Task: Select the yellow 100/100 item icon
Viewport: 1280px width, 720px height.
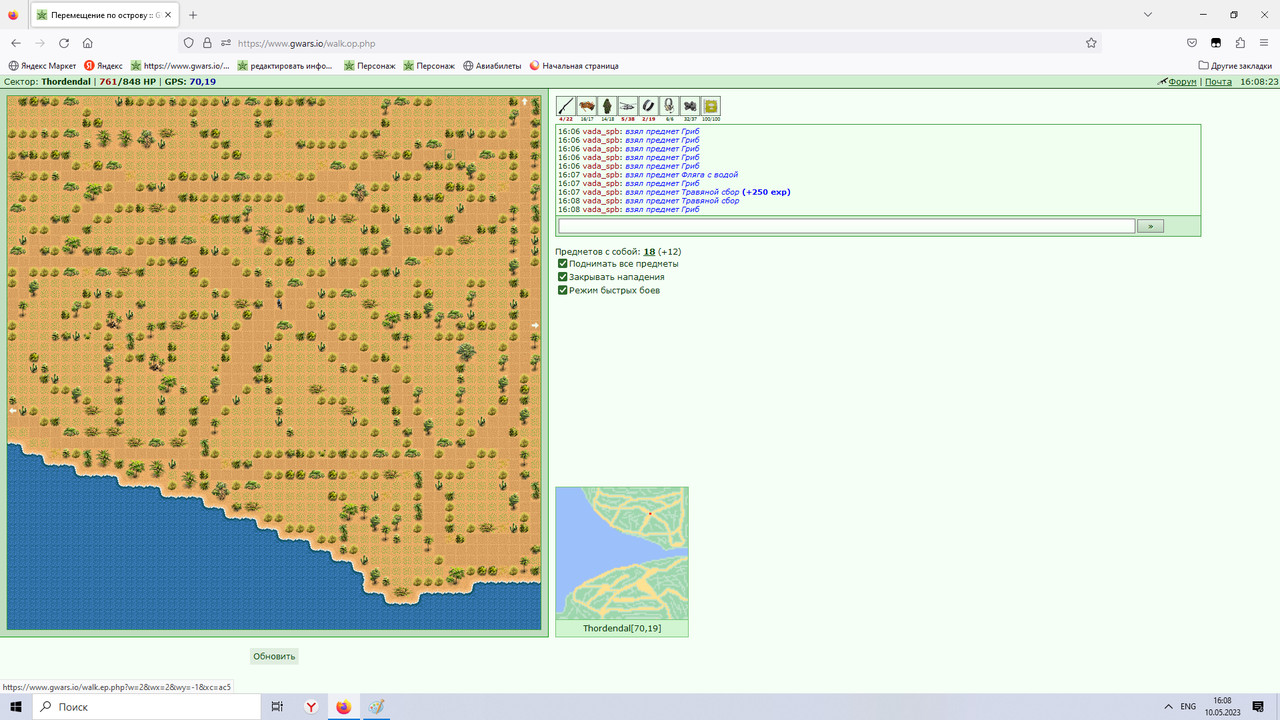Action: click(x=711, y=106)
